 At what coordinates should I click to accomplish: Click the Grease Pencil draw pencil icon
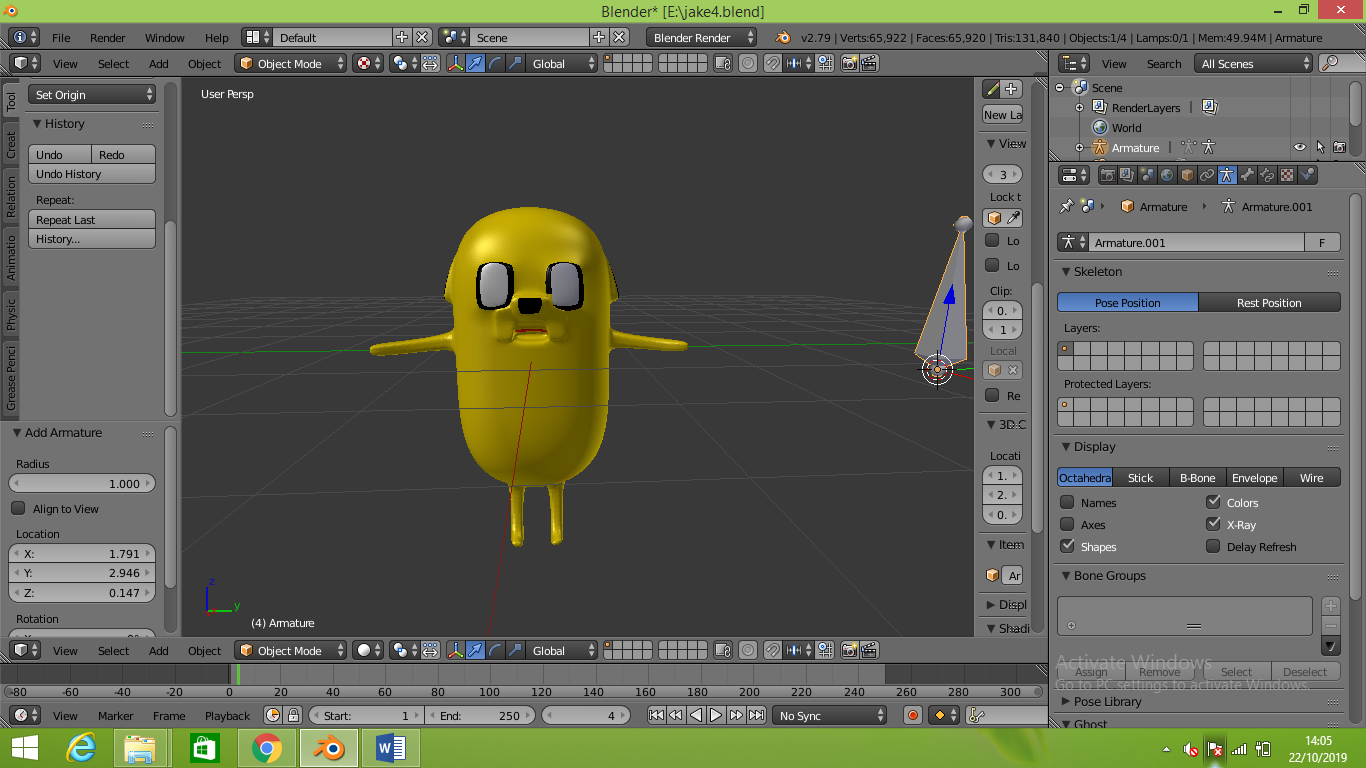click(x=992, y=89)
